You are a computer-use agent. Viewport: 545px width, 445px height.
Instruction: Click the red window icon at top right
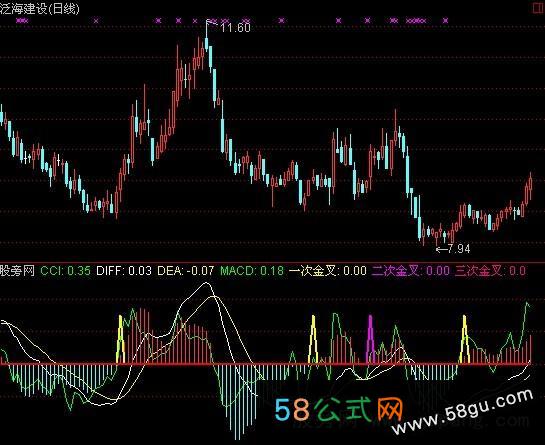(539, 8)
